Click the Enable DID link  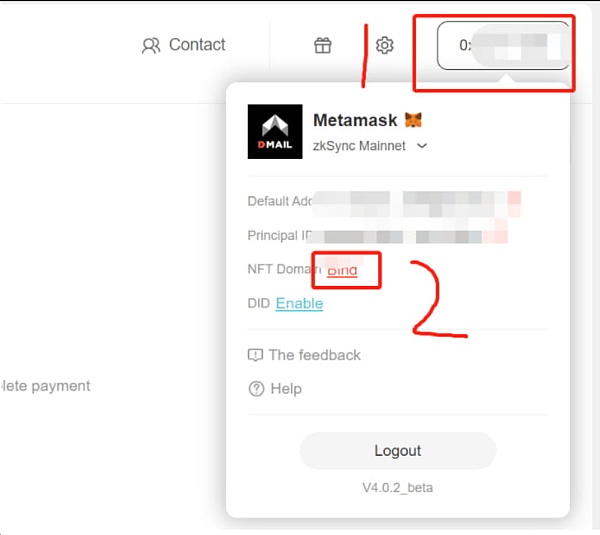click(x=299, y=303)
